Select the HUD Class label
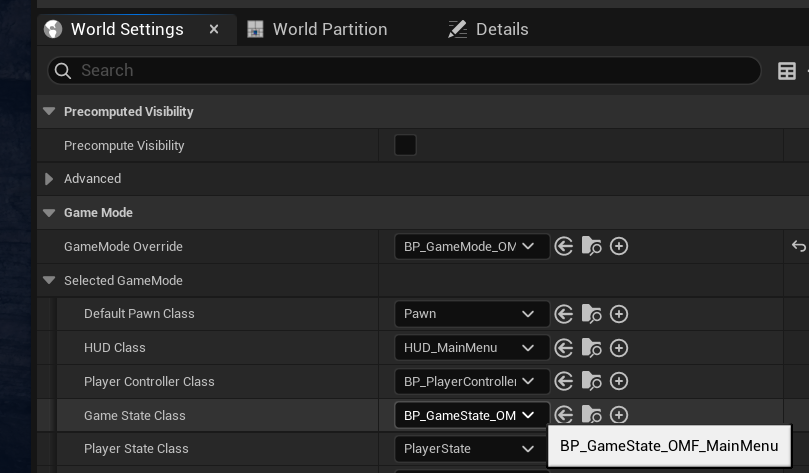Viewport: 809px width, 473px height. 115,348
